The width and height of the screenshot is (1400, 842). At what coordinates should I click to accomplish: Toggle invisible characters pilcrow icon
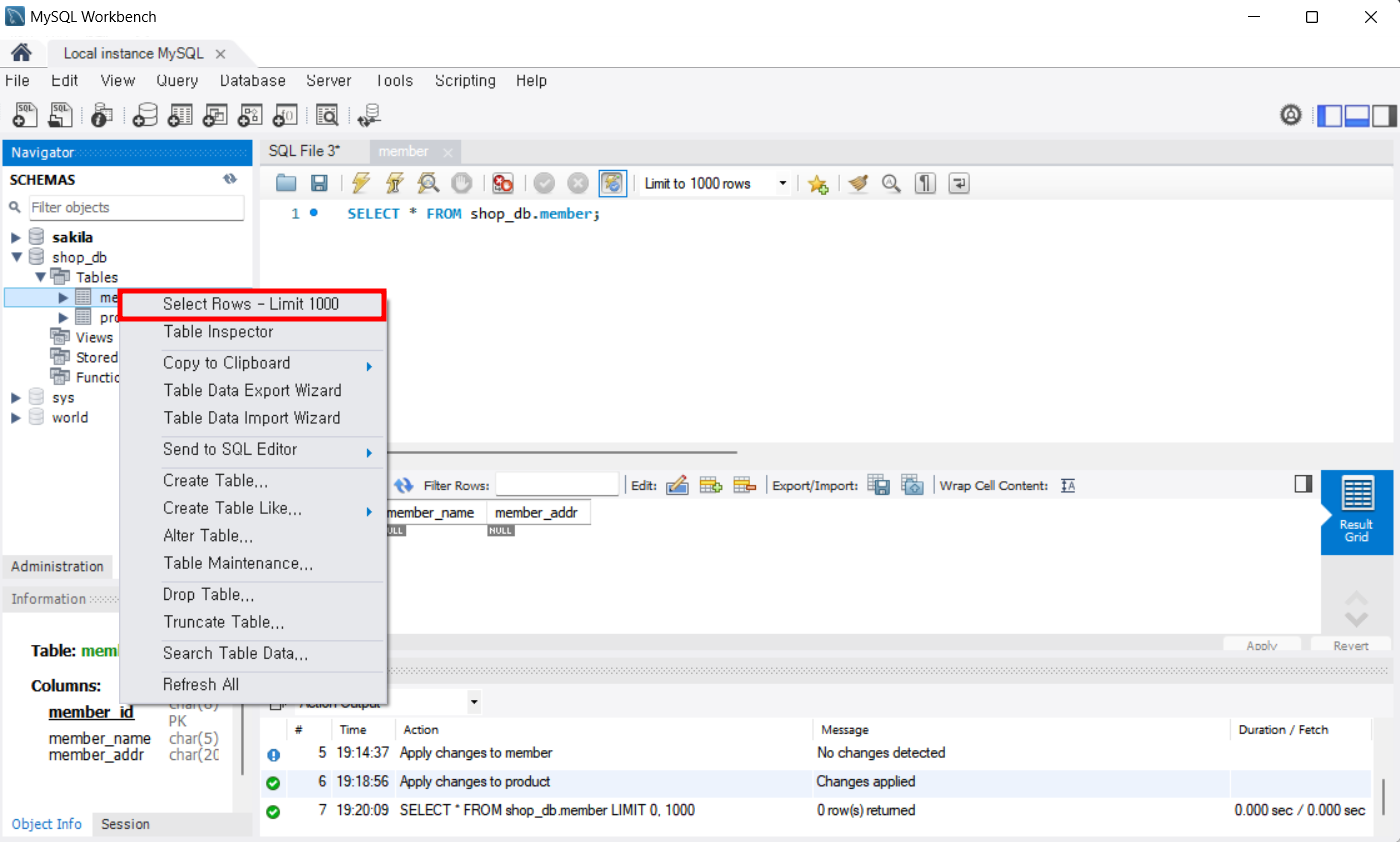coord(926,183)
